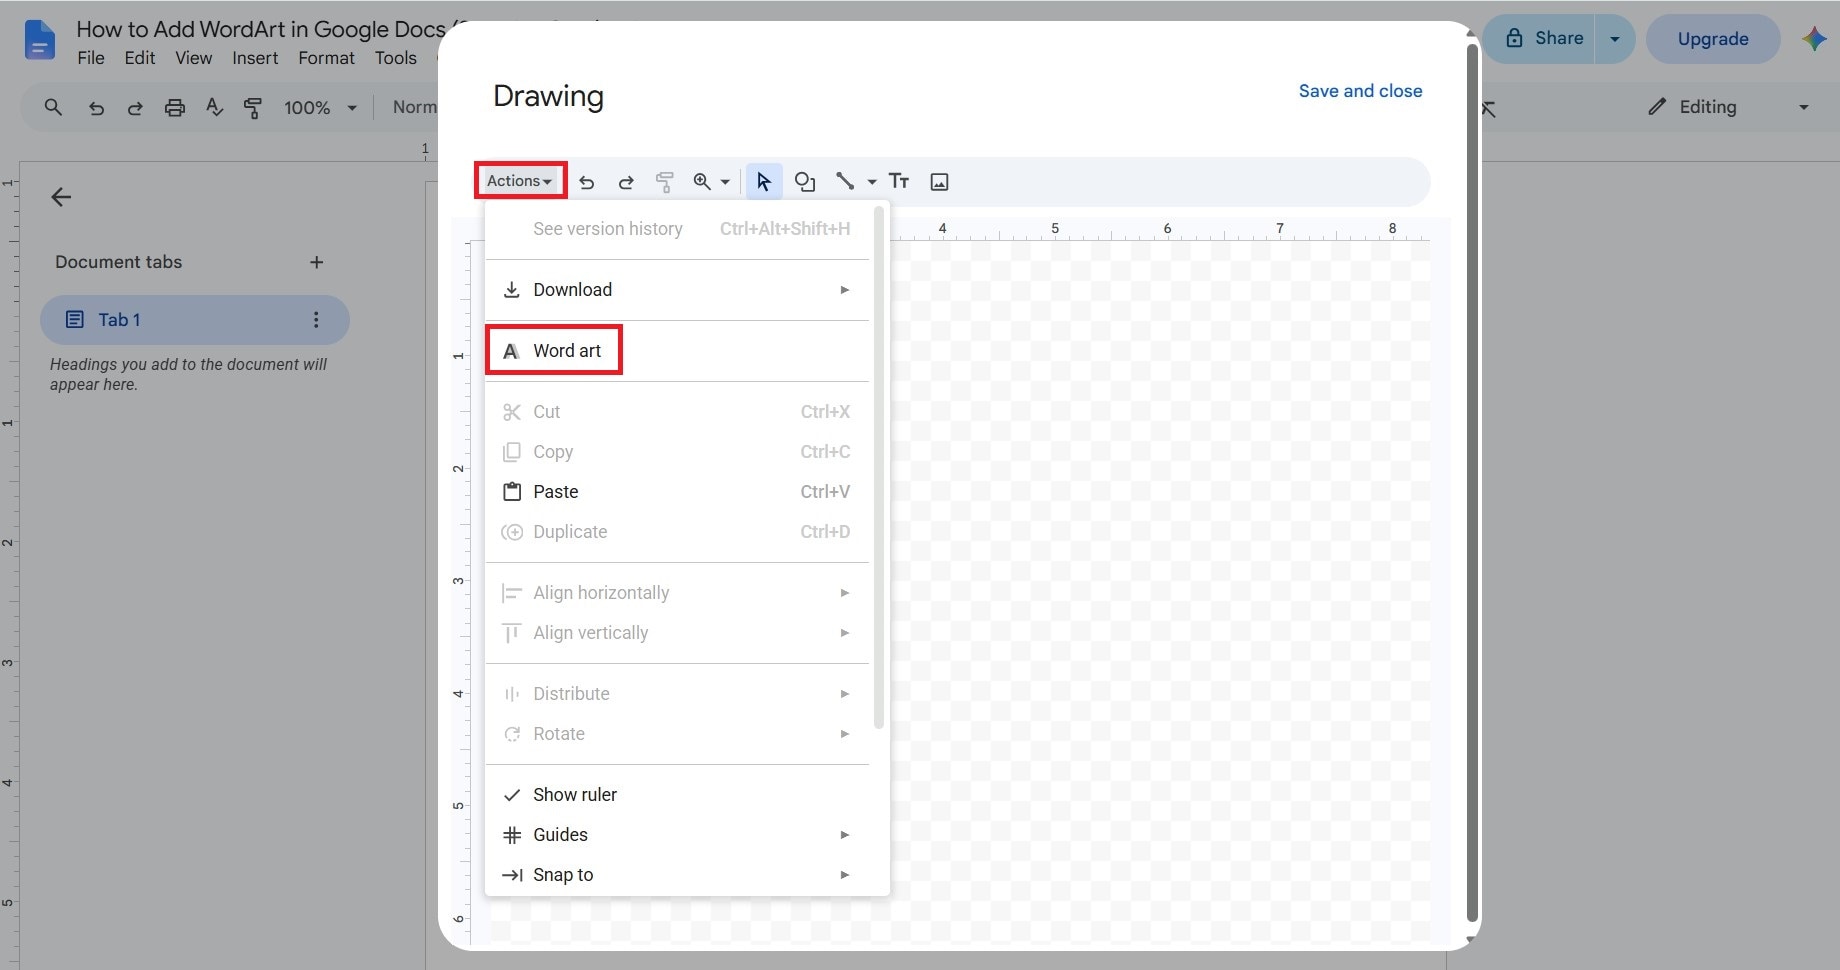Select the Line tool icon
The width and height of the screenshot is (1840, 970).
coord(846,181)
